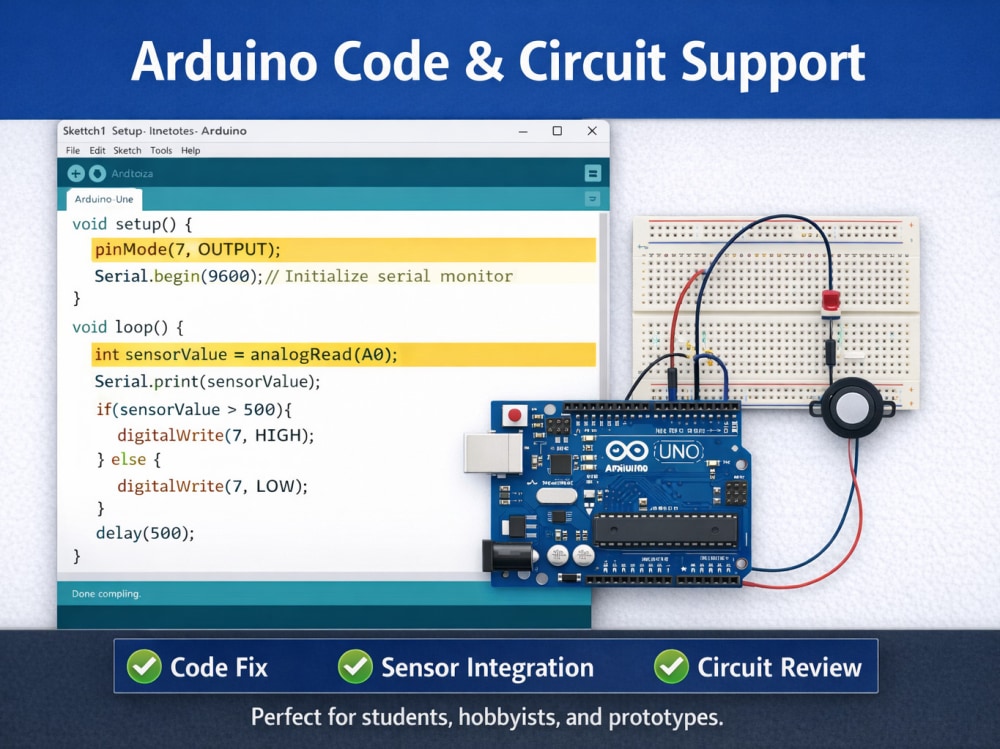Viewport: 1000px width, 749px height.
Task: Click the digitalWrite(7, LOW) line
Action: tap(212, 486)
